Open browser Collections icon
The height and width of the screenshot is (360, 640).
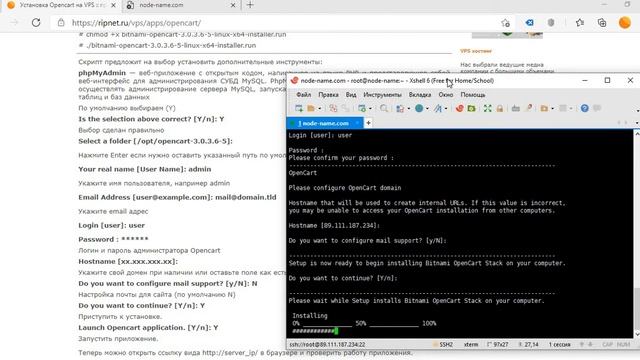click(602, 23)
